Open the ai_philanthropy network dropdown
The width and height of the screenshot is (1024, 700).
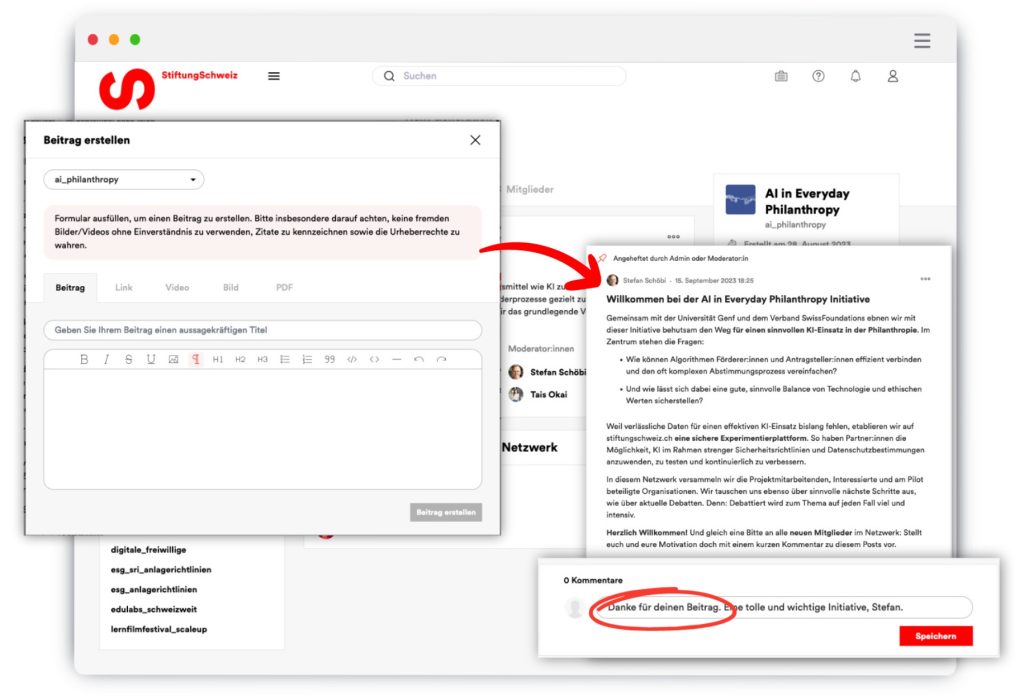pos(124,180)
